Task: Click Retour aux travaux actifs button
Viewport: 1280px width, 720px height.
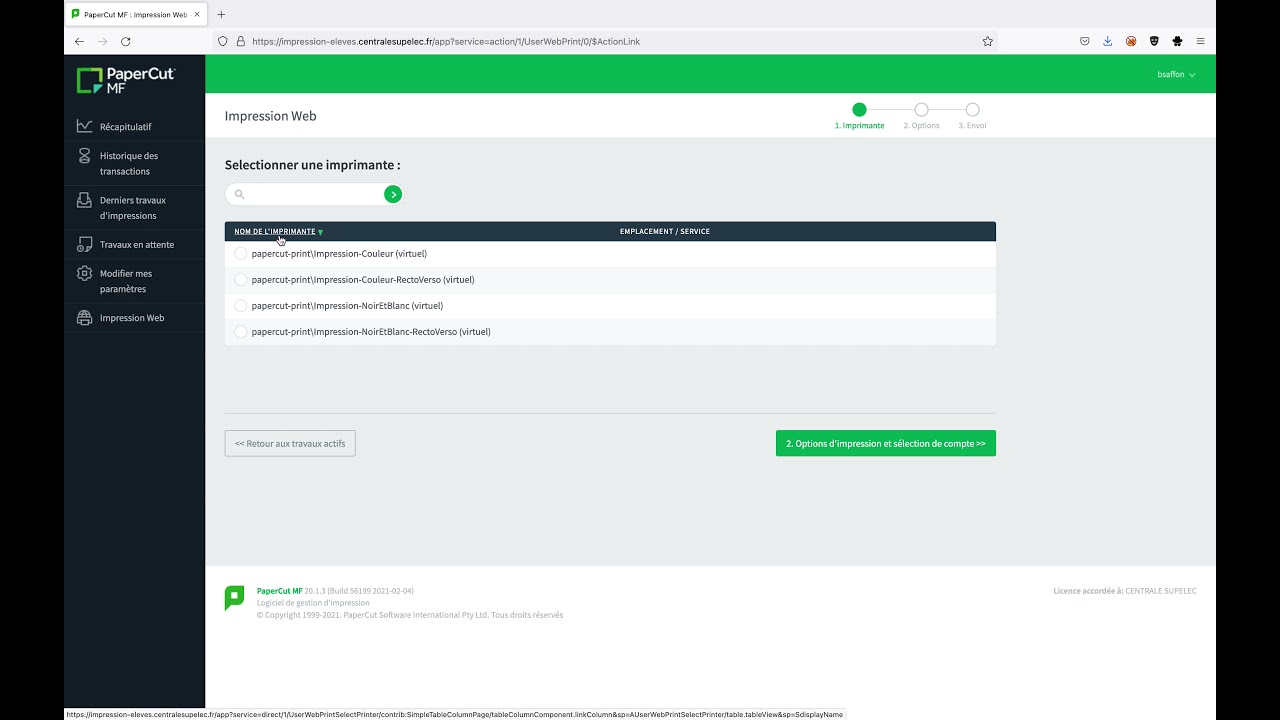Action: [x=290, y=443]
